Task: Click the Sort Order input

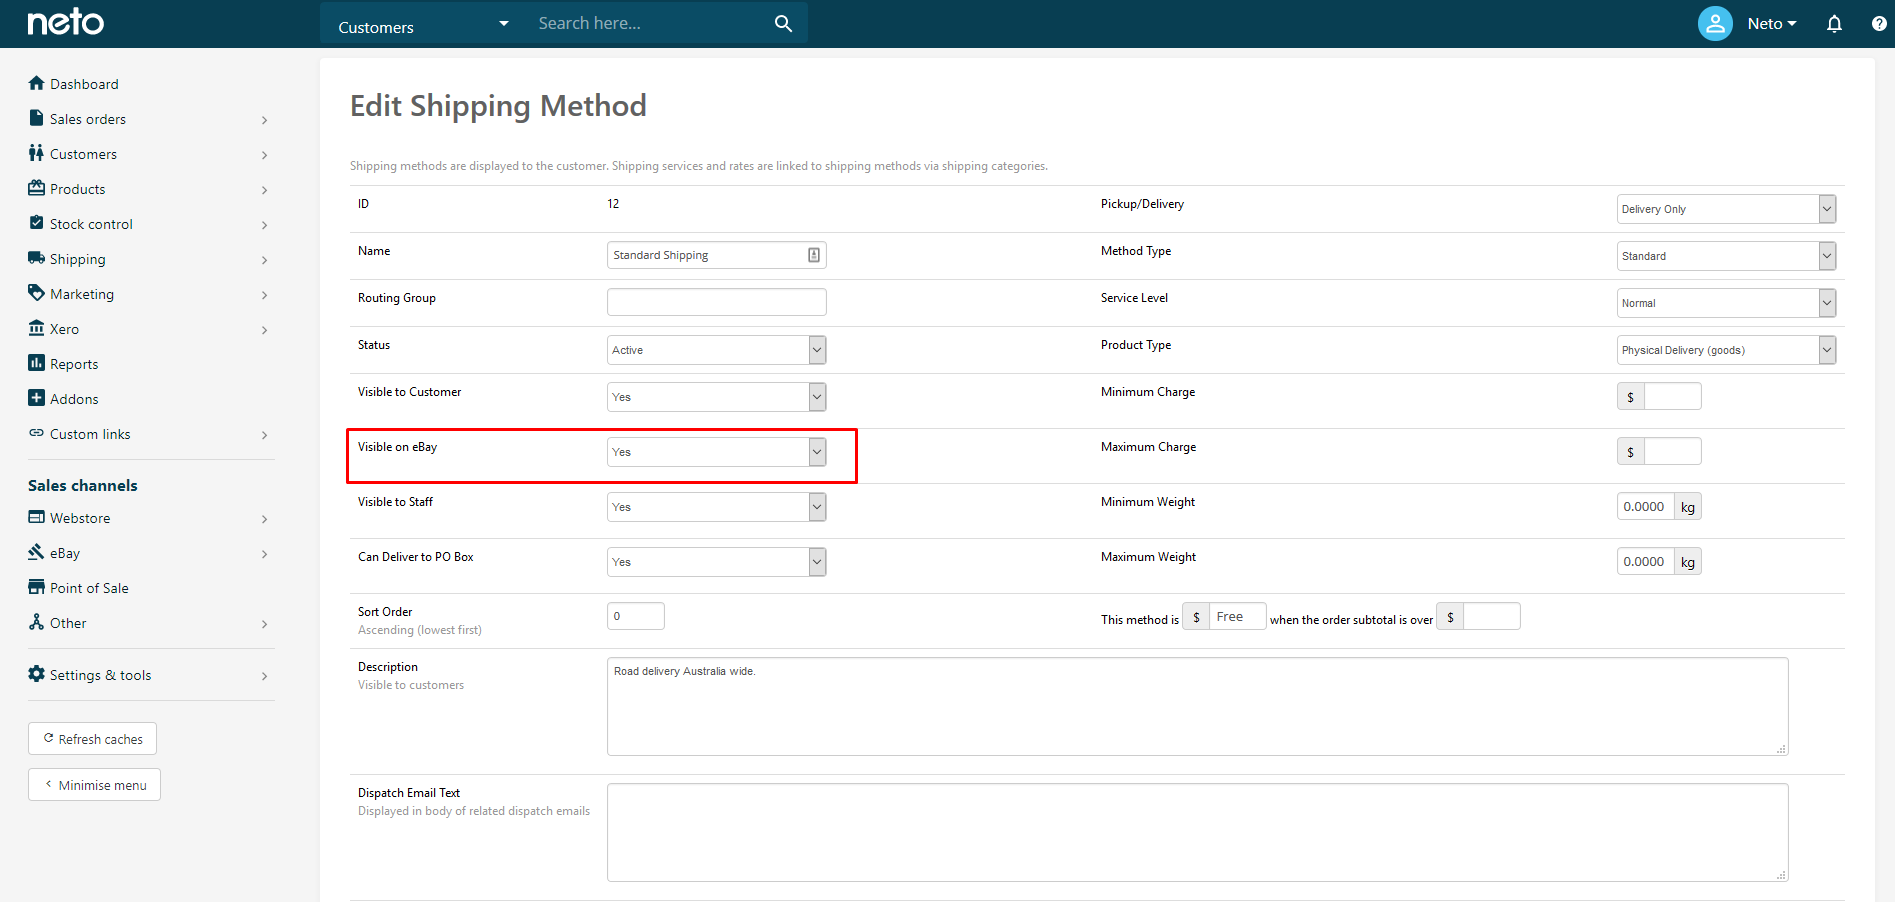Action: [635, 616]
